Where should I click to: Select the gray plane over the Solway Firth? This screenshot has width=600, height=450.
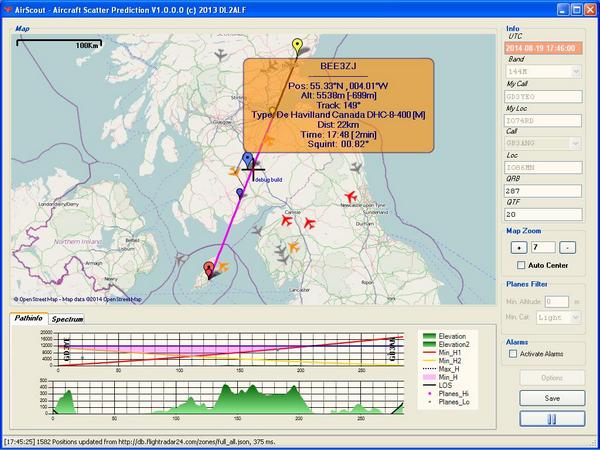(x=257, y=231)
